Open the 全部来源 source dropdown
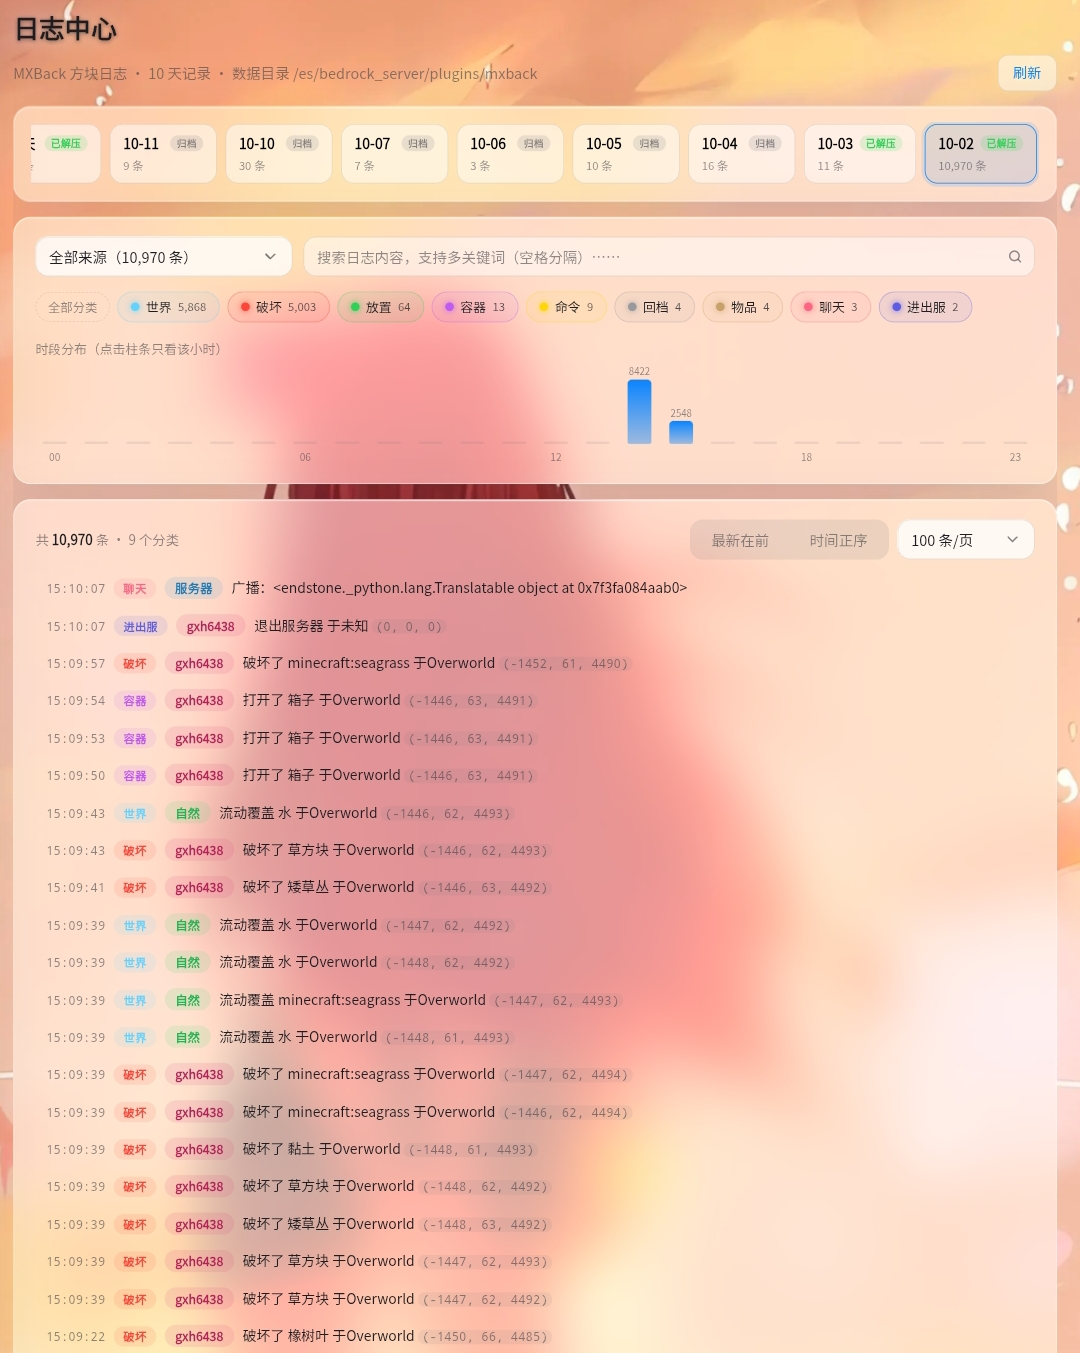1080x1353 pixels. tap(164, 257)
